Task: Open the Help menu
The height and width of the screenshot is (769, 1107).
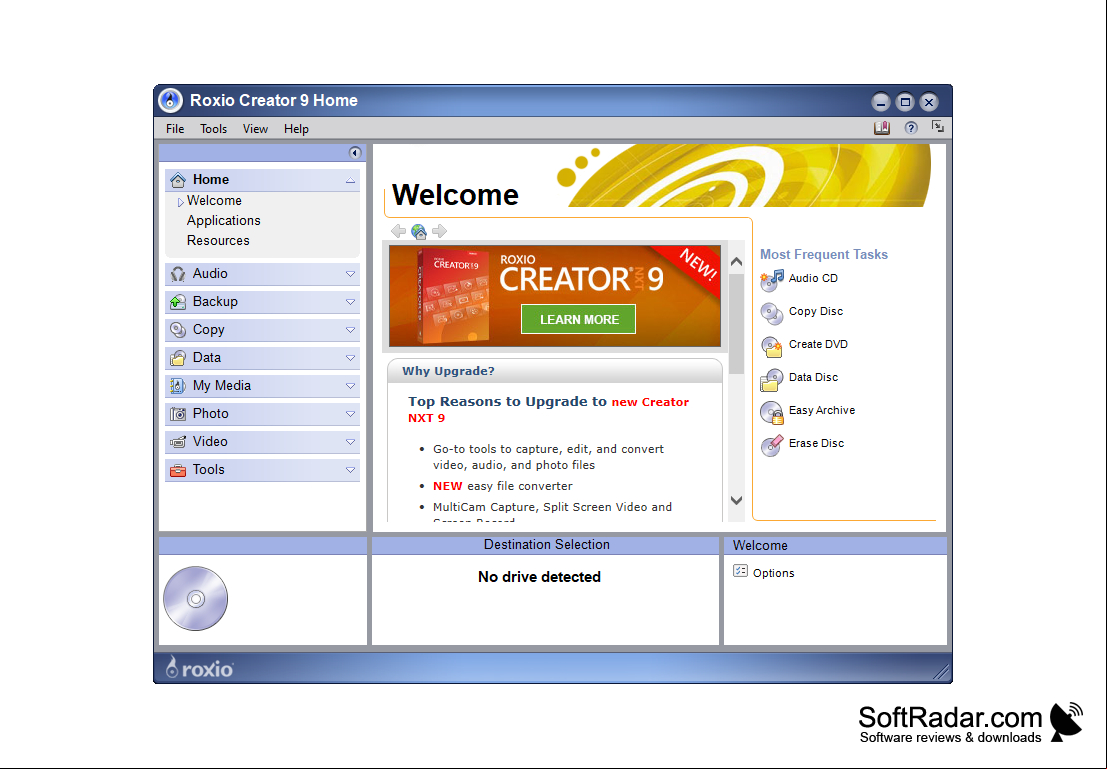Action: click(x=297, y=129)
